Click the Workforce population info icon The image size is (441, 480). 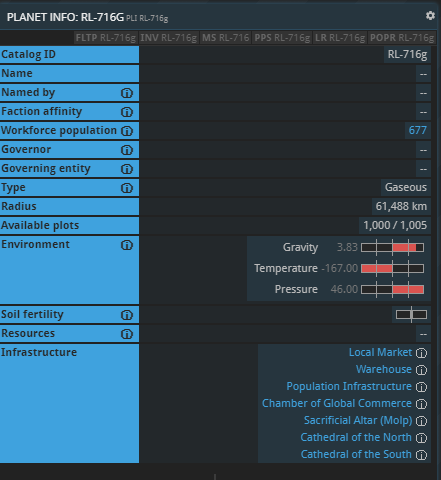tap(127, 131)
